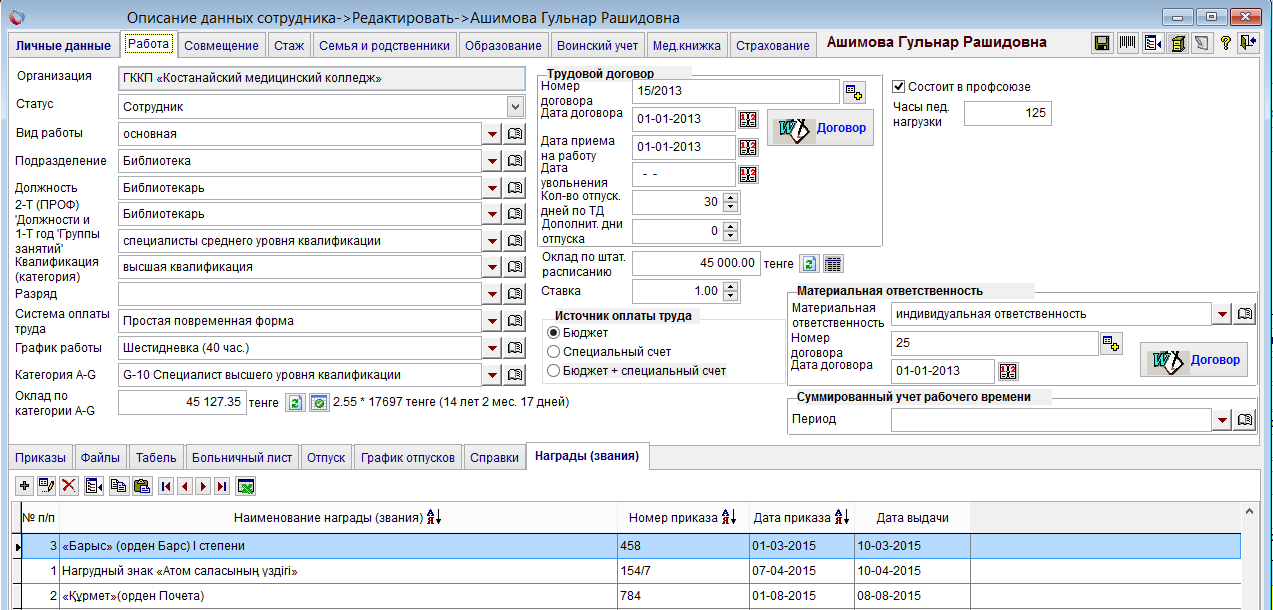Switch to Личные данные tab
Viewport: 1273px width, 610px height.
coord(63,45)
